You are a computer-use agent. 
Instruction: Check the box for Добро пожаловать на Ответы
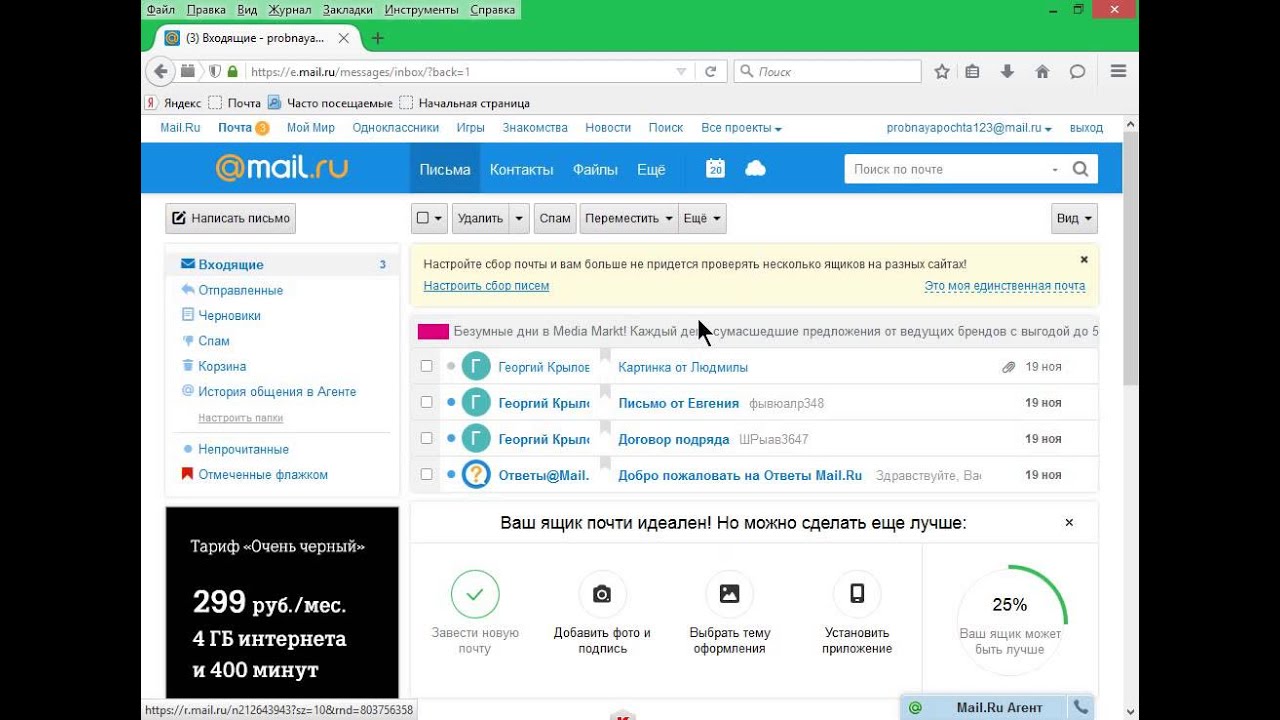(x=427, y=474)
